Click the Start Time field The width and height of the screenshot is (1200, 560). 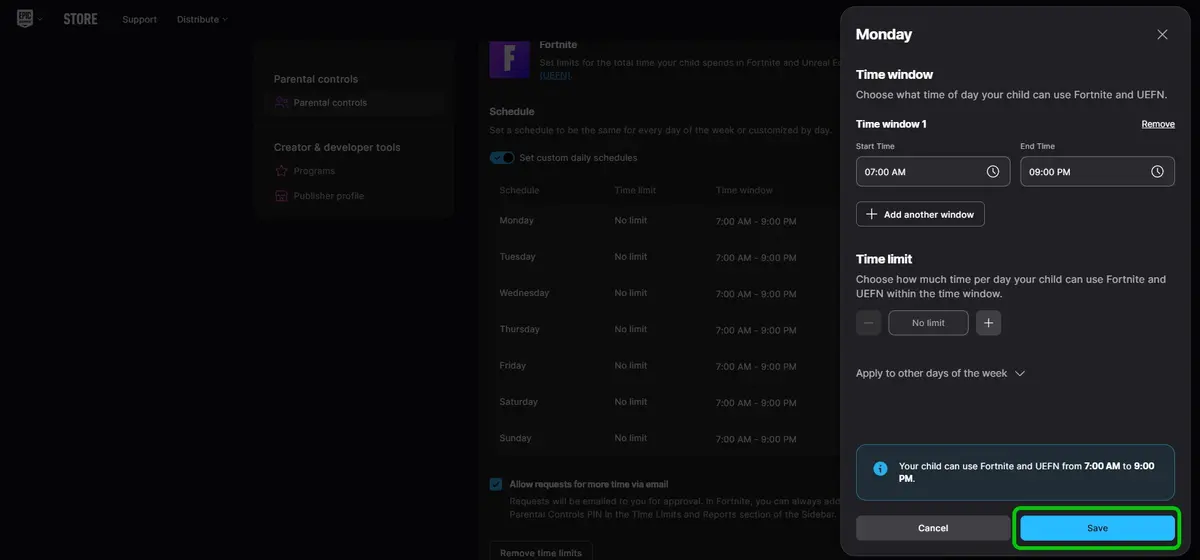pos(933,171)
